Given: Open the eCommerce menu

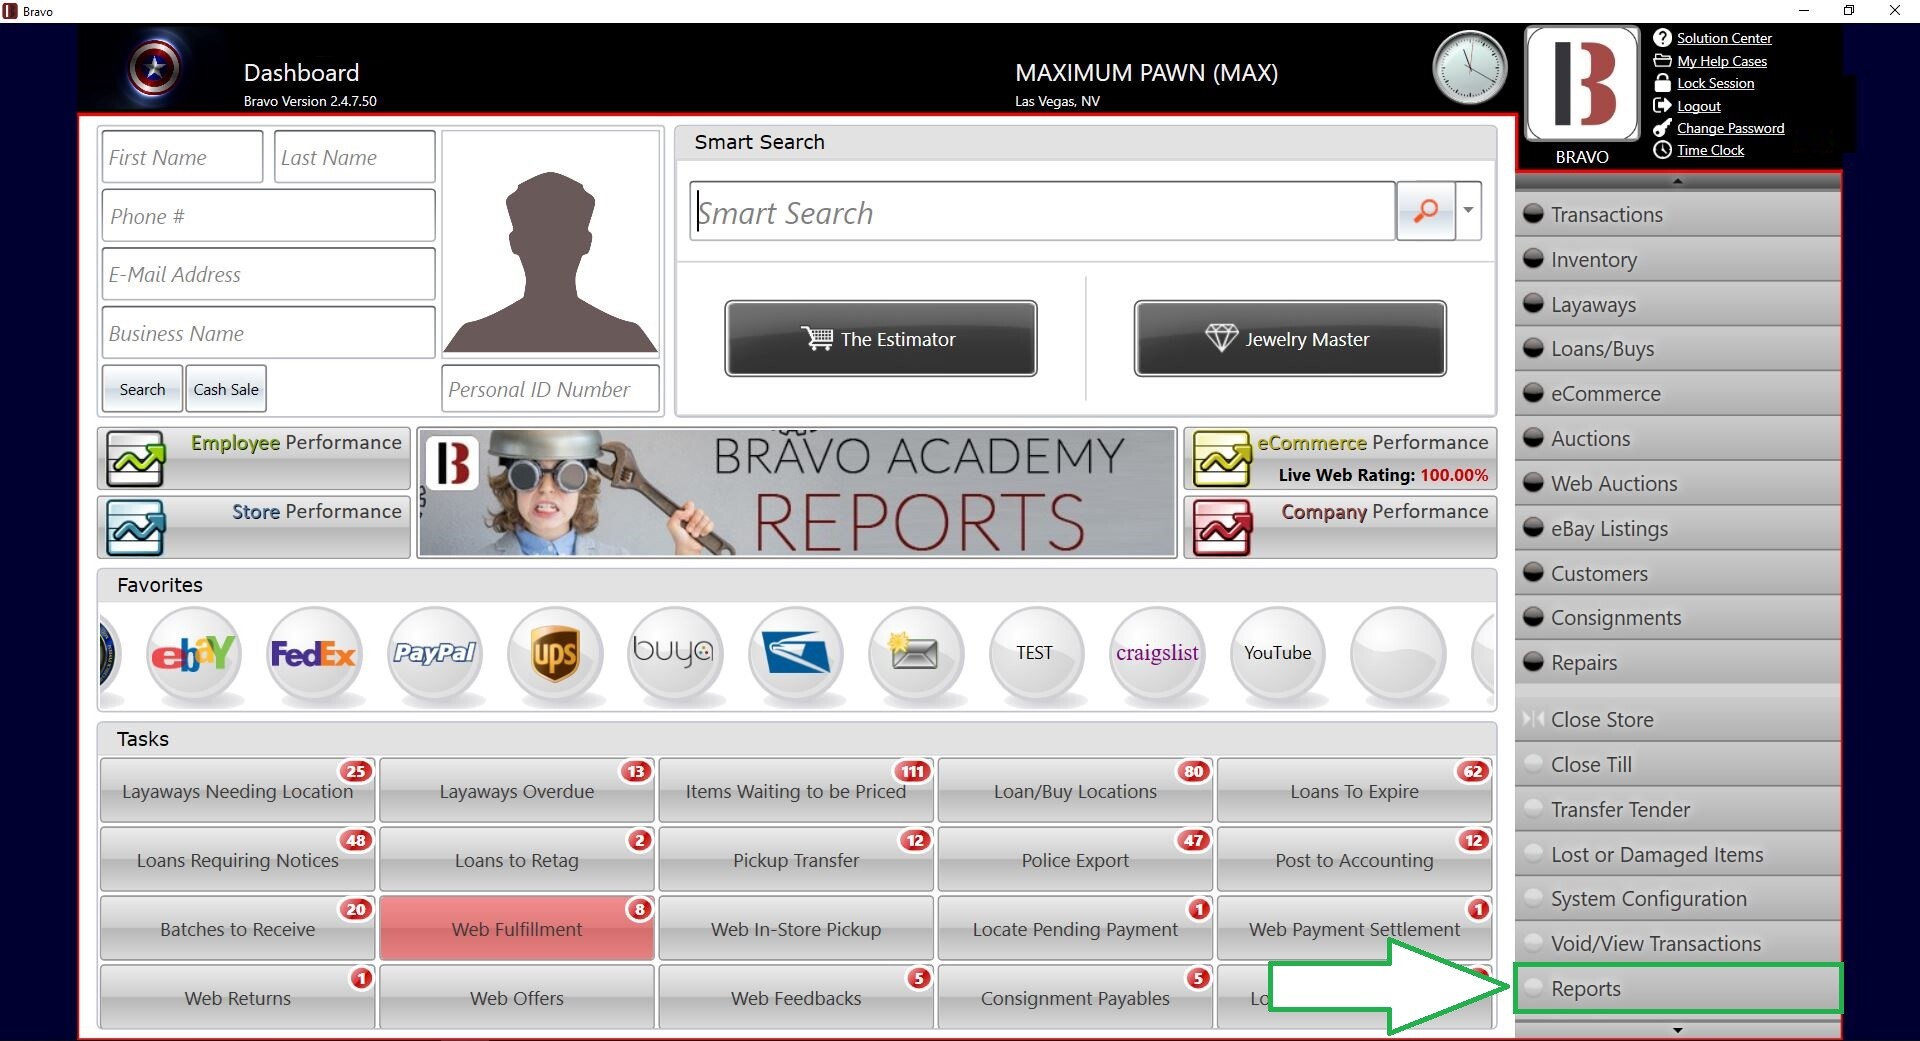Looking at the screenshot, I should [1678, 394].
